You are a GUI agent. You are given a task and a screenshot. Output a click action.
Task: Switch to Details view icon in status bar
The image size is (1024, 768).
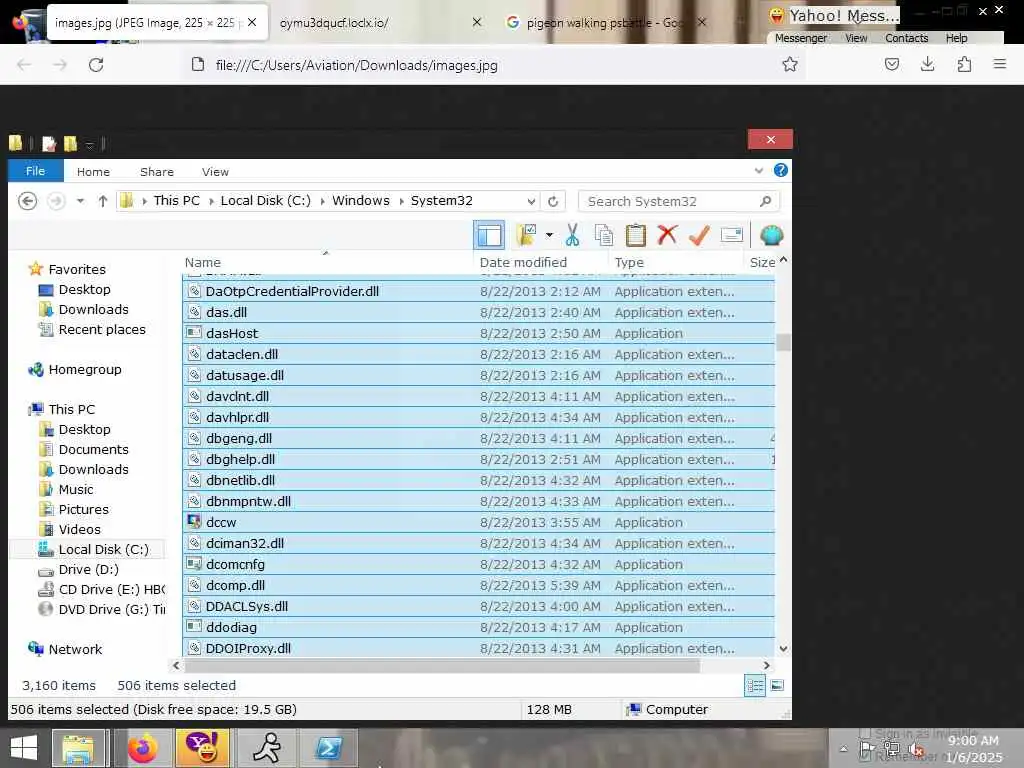click(x=755, y=686)
